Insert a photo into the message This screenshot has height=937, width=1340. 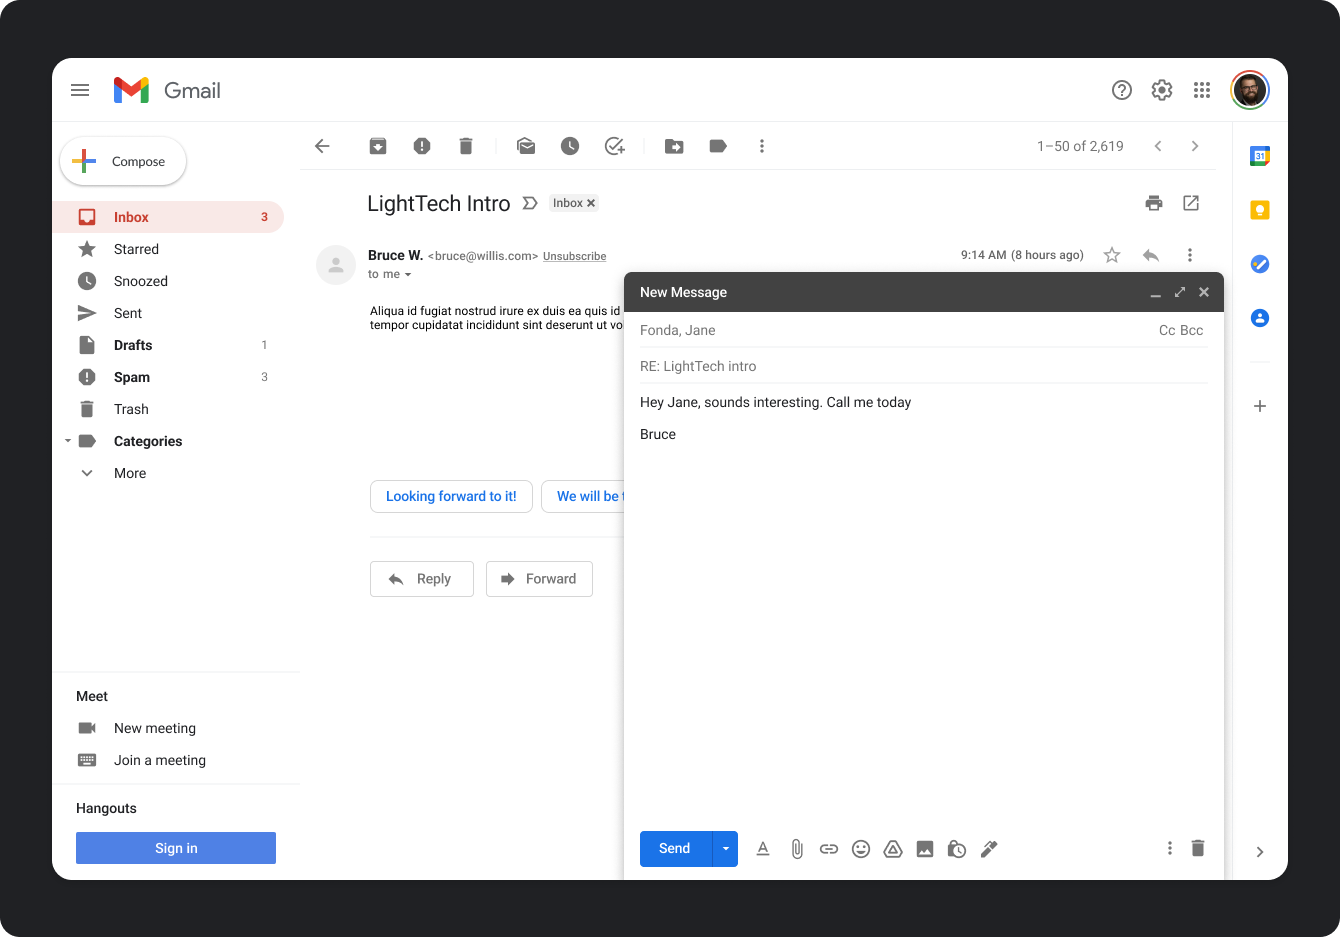925,849
